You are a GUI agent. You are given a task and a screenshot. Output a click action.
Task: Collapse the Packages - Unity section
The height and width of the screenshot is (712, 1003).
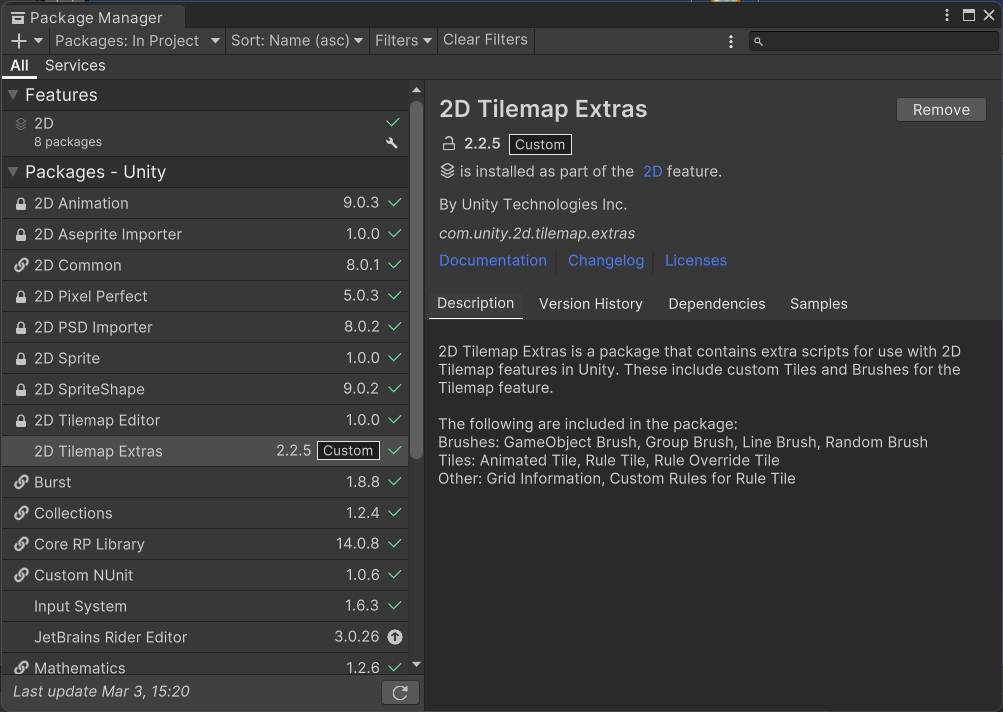pos(13,171)
